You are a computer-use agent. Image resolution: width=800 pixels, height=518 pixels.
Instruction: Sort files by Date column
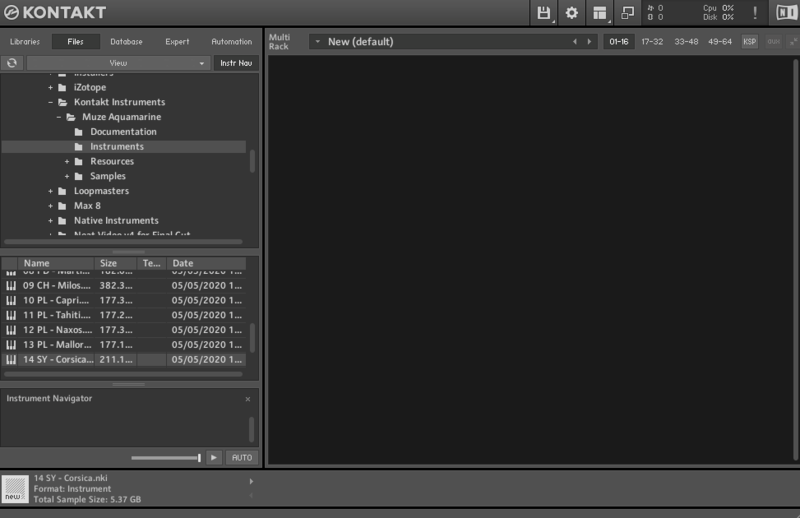point(207,263)
